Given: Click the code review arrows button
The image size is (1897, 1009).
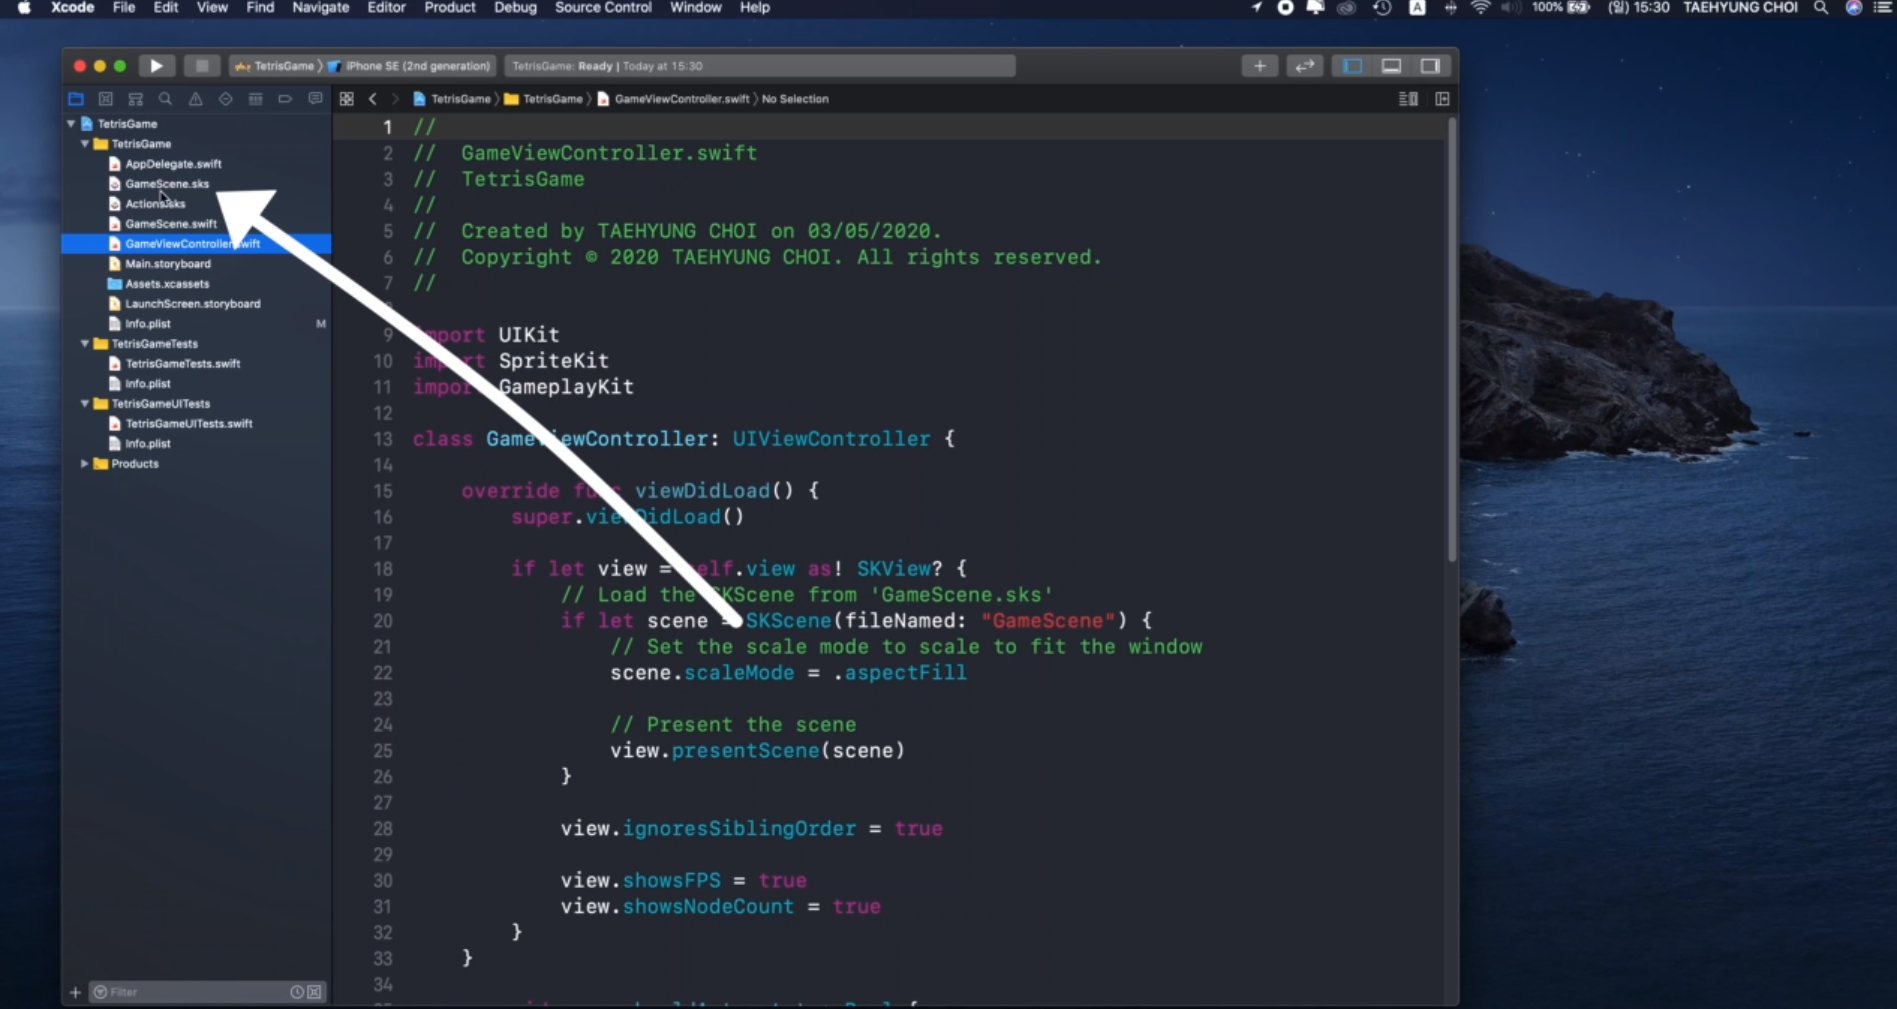Looking at the screenshot, I should pos(1305,66).
